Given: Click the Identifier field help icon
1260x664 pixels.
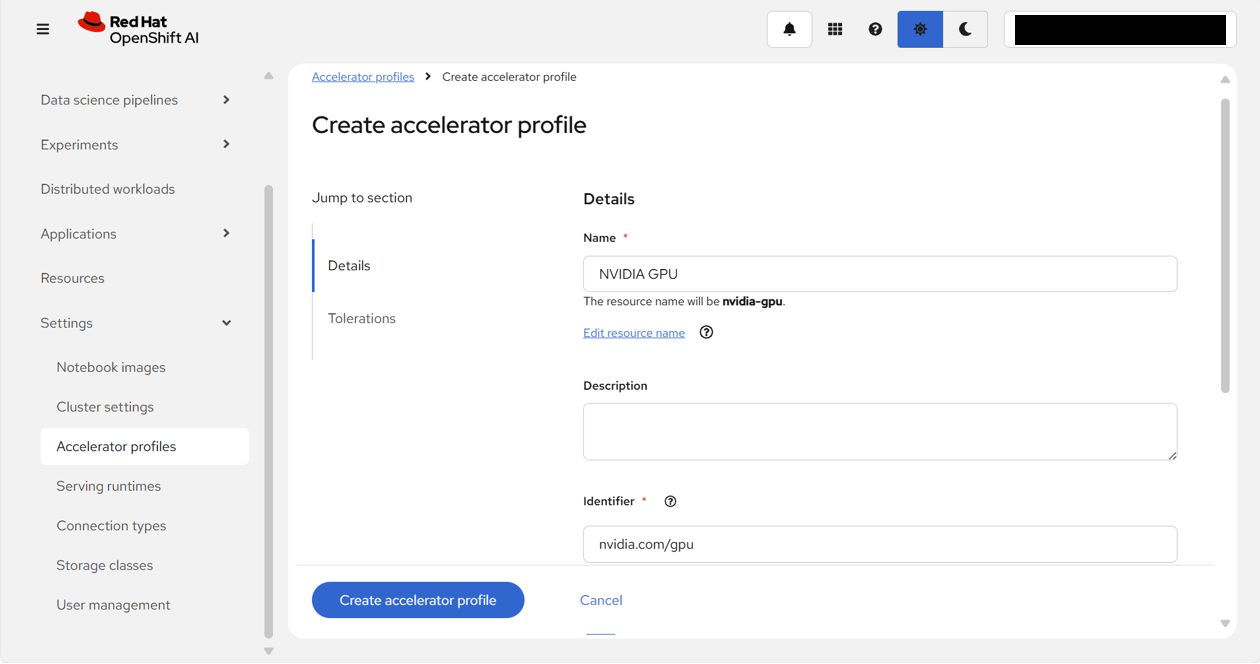Looking at the screenshot, I should (670, 501).
